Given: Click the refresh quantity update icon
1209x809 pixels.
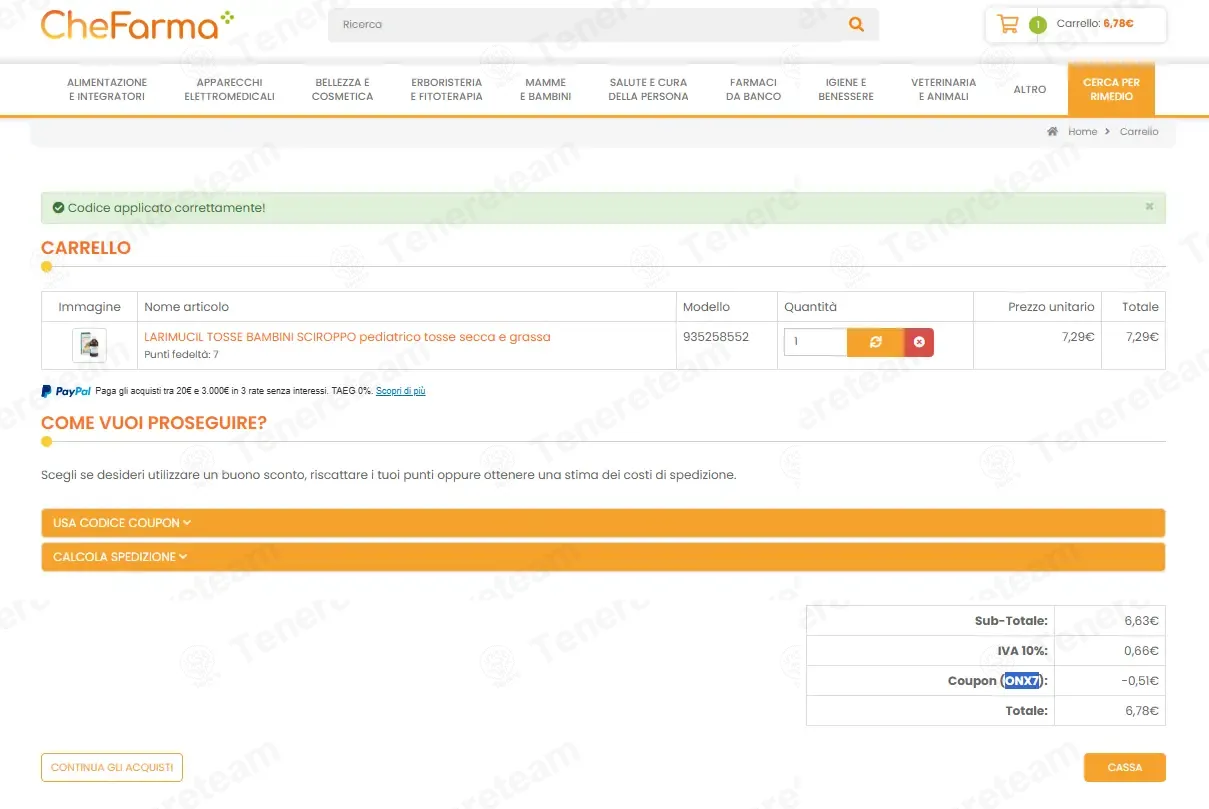Looking at the screenshot, I should tap(875, 342).
